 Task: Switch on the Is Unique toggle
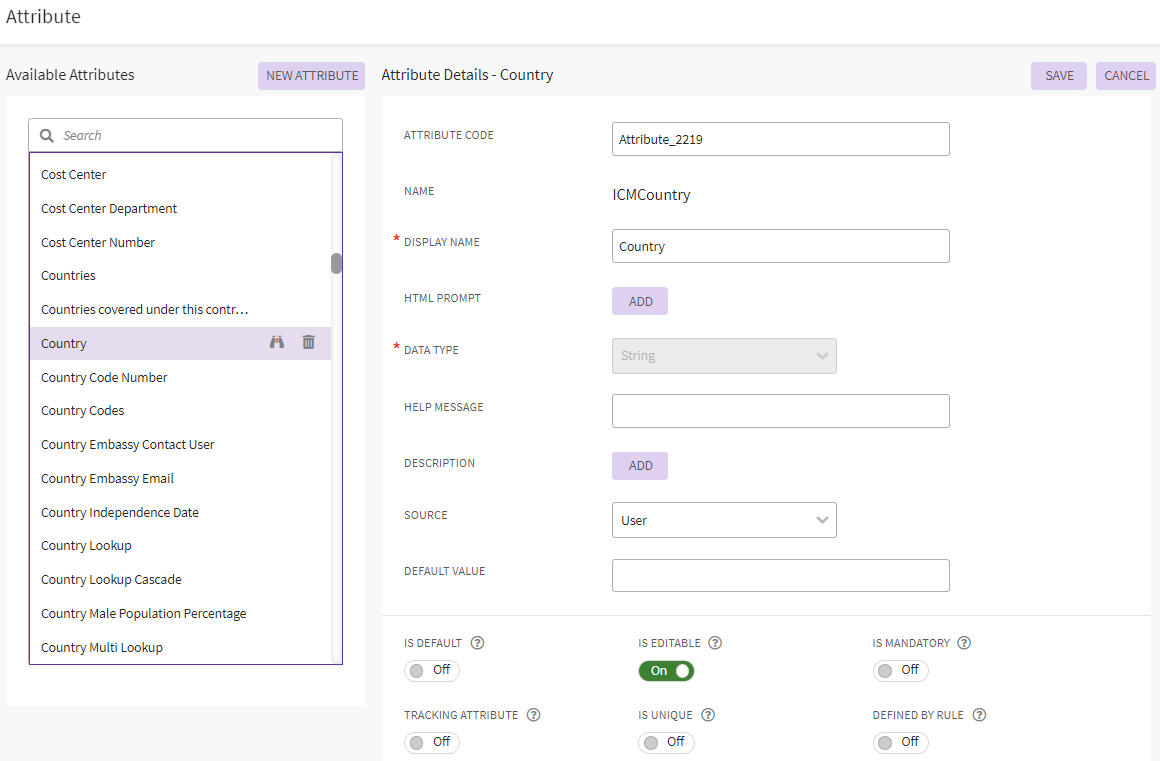666,742
